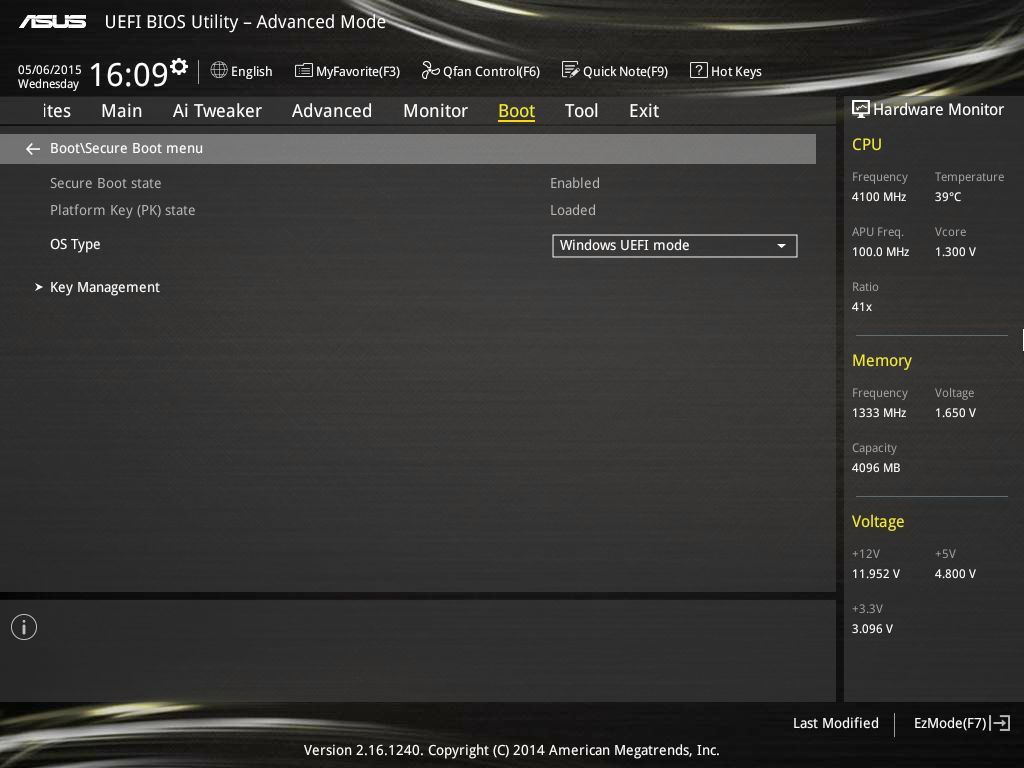The height and width of the screenshot is (768, 1024).
Task: Click the globe language icon
Action: coord(219,70)
